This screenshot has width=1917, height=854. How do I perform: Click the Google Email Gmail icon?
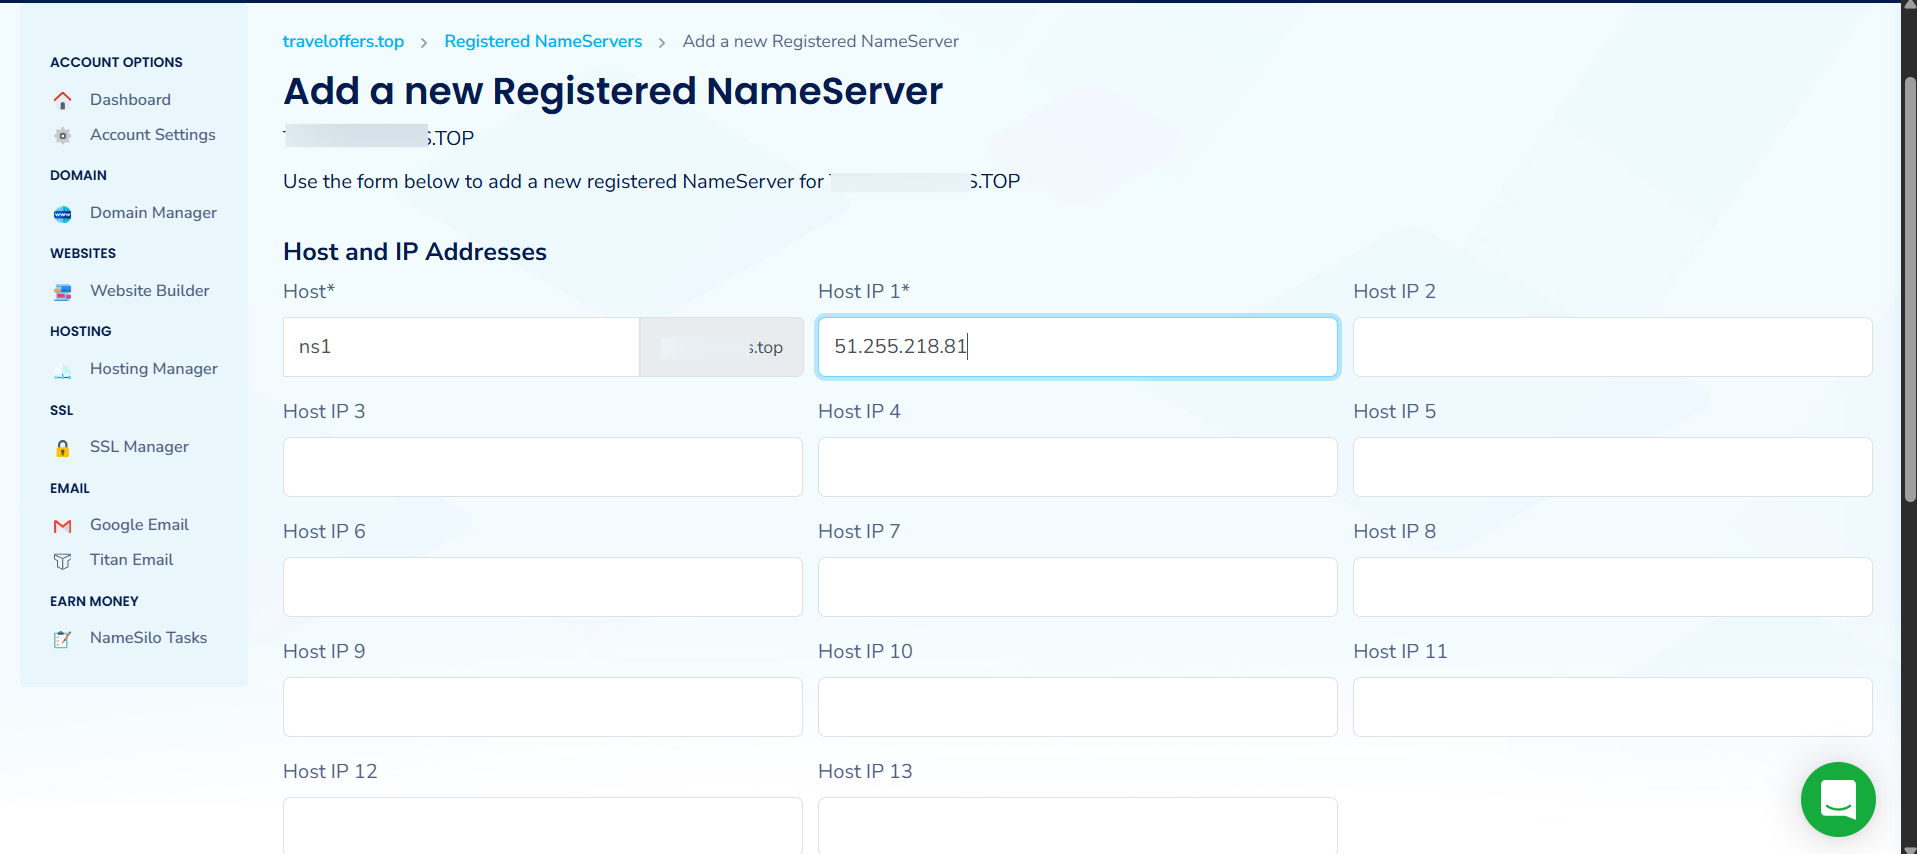pyautogui.click(x=63, y=526)
